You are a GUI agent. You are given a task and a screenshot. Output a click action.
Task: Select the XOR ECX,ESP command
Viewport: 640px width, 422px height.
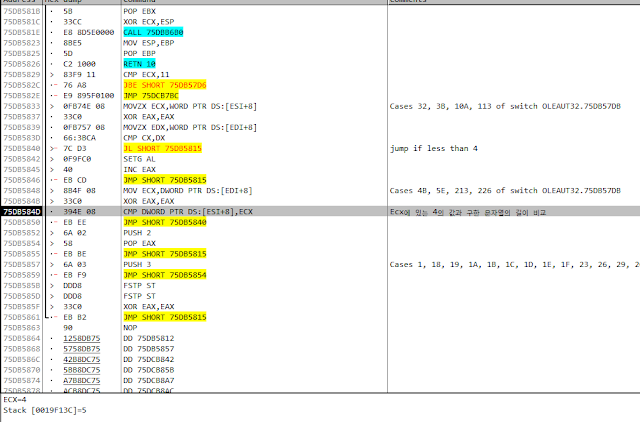click(x=149, y=22)
